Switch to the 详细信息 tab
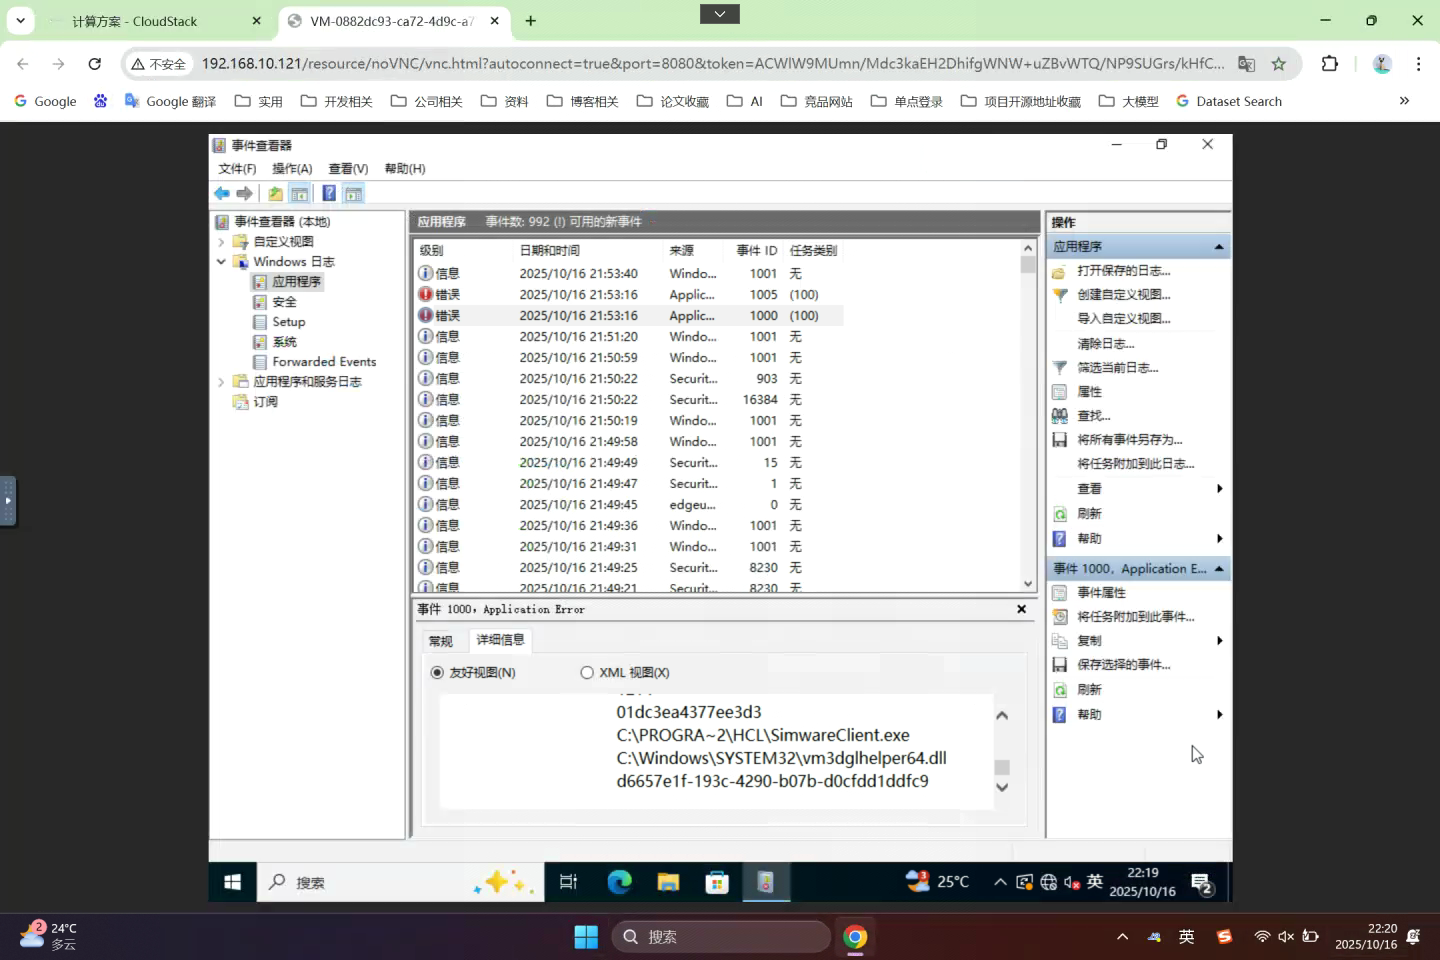 tap(500, 640)
